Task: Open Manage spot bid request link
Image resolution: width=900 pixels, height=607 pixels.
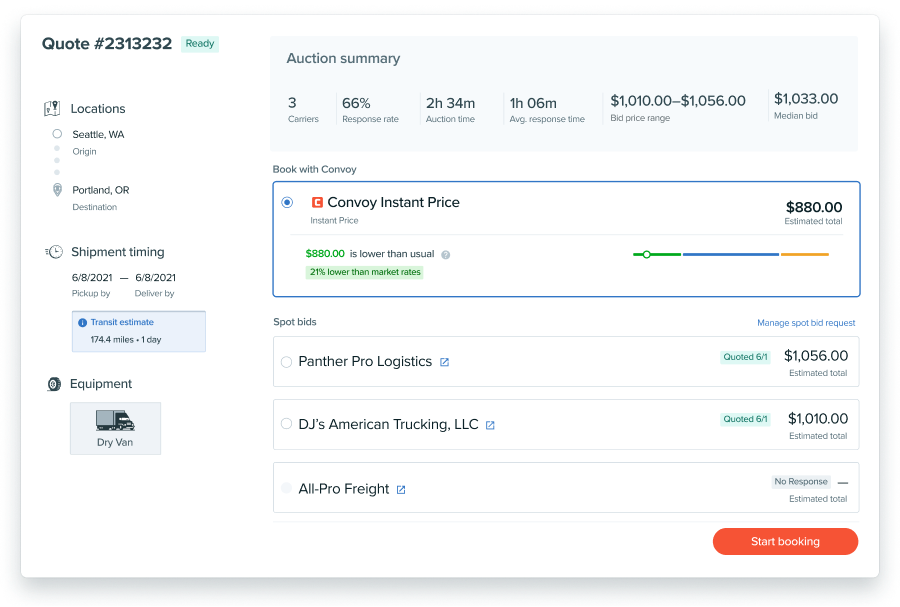Action: coord(806,323)
